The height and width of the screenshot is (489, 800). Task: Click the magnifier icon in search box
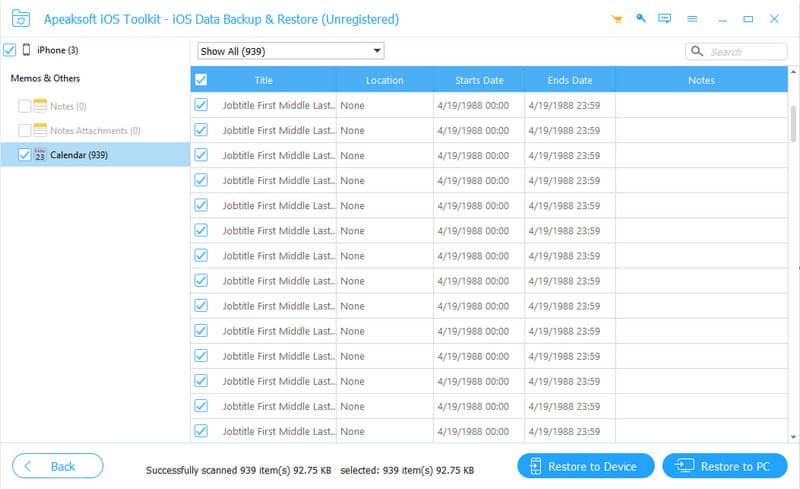[x=697, y=51]
